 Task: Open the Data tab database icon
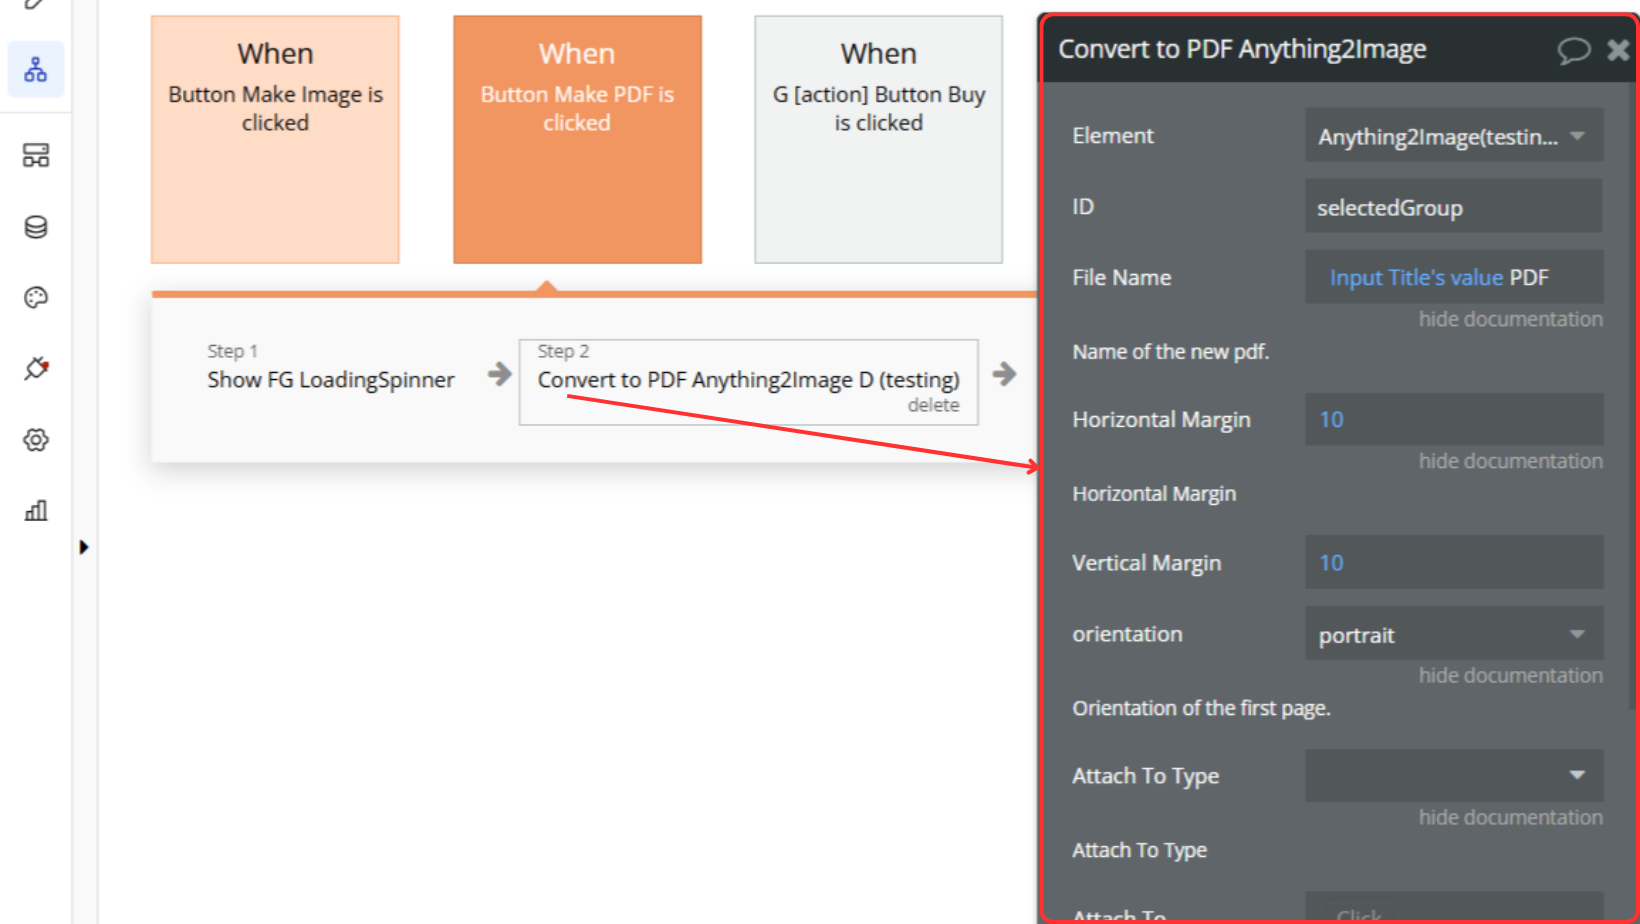click(36, 227)
